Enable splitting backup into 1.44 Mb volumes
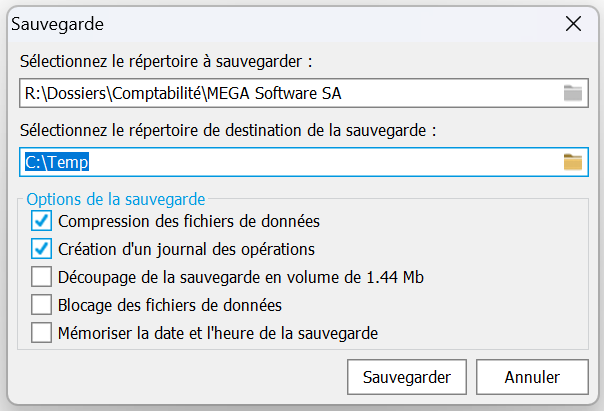 (x=41, y=276)
